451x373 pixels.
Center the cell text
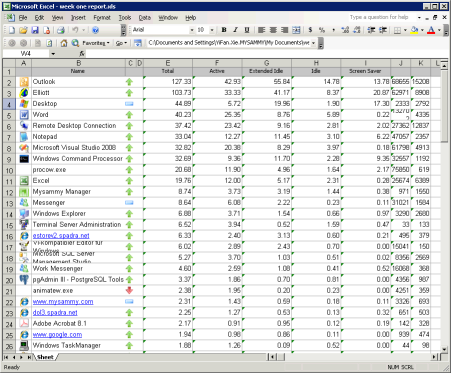(x=273, y=30)
